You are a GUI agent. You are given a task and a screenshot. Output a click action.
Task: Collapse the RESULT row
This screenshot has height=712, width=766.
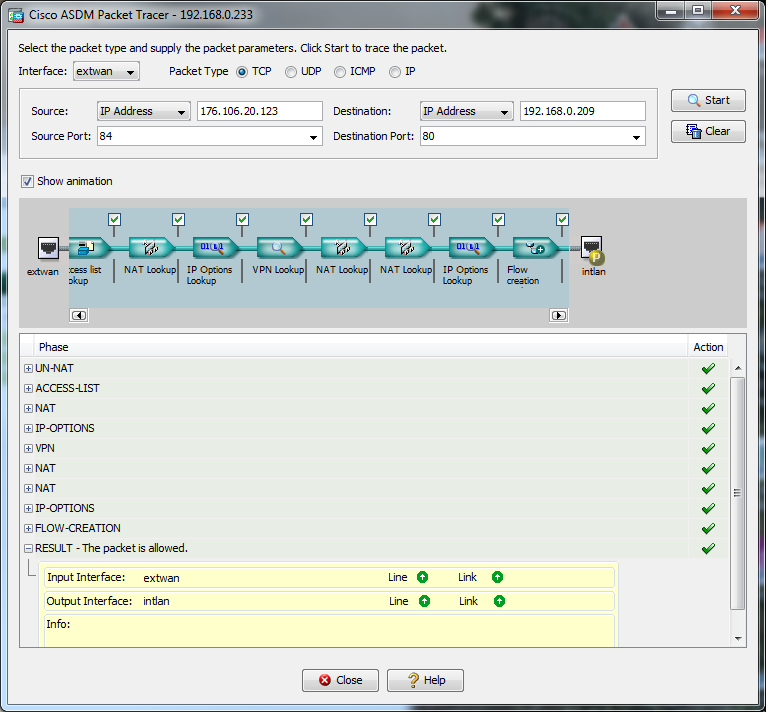28,549
